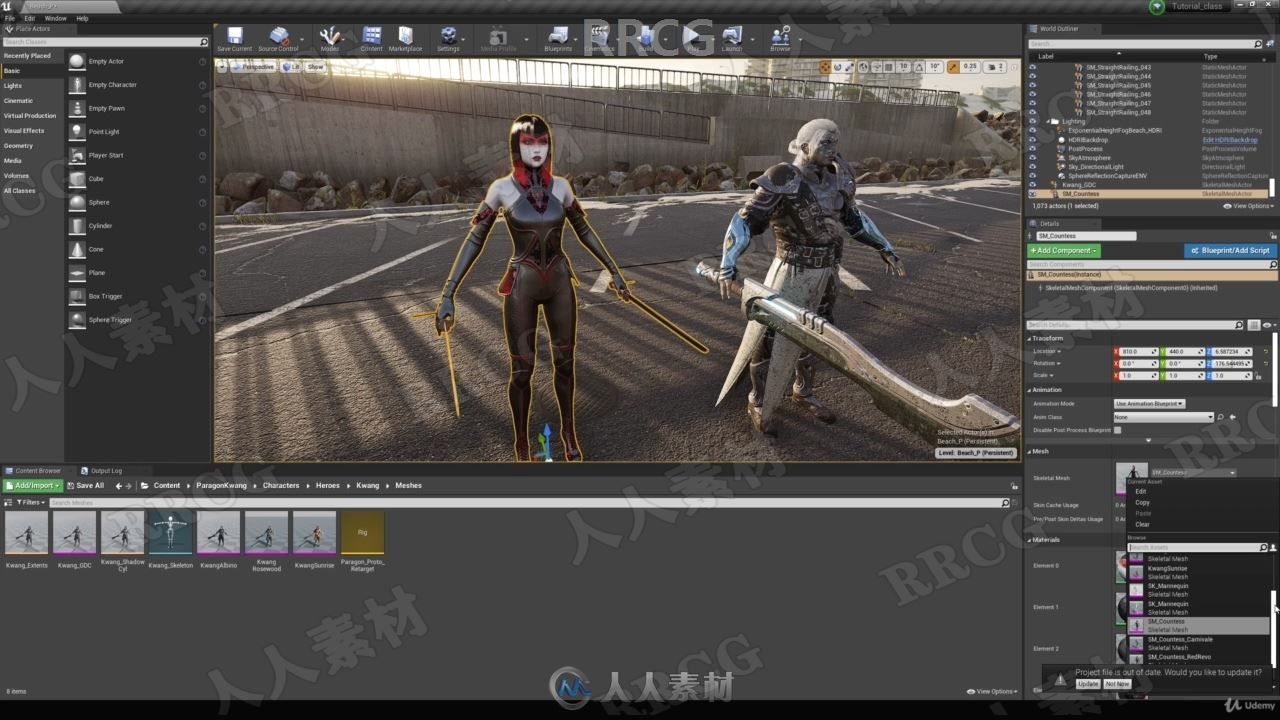This screenshot has height=720, width=1280.
Task: Open the File menu
Action: pyautogui.click(x=10, y=18)
